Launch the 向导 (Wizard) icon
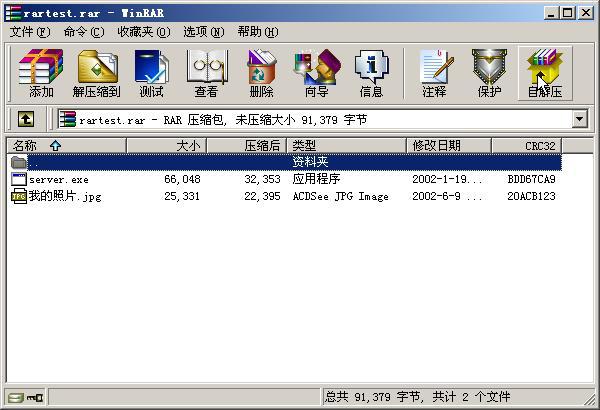 (316, 73)
